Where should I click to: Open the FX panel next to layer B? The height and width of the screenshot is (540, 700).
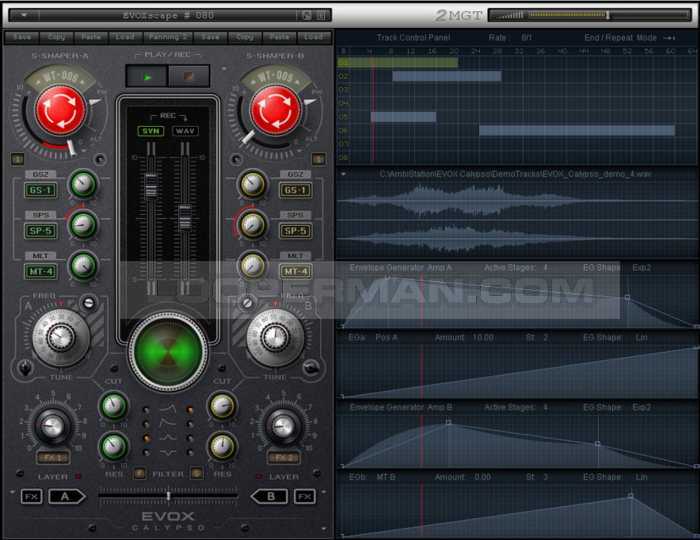305,496
